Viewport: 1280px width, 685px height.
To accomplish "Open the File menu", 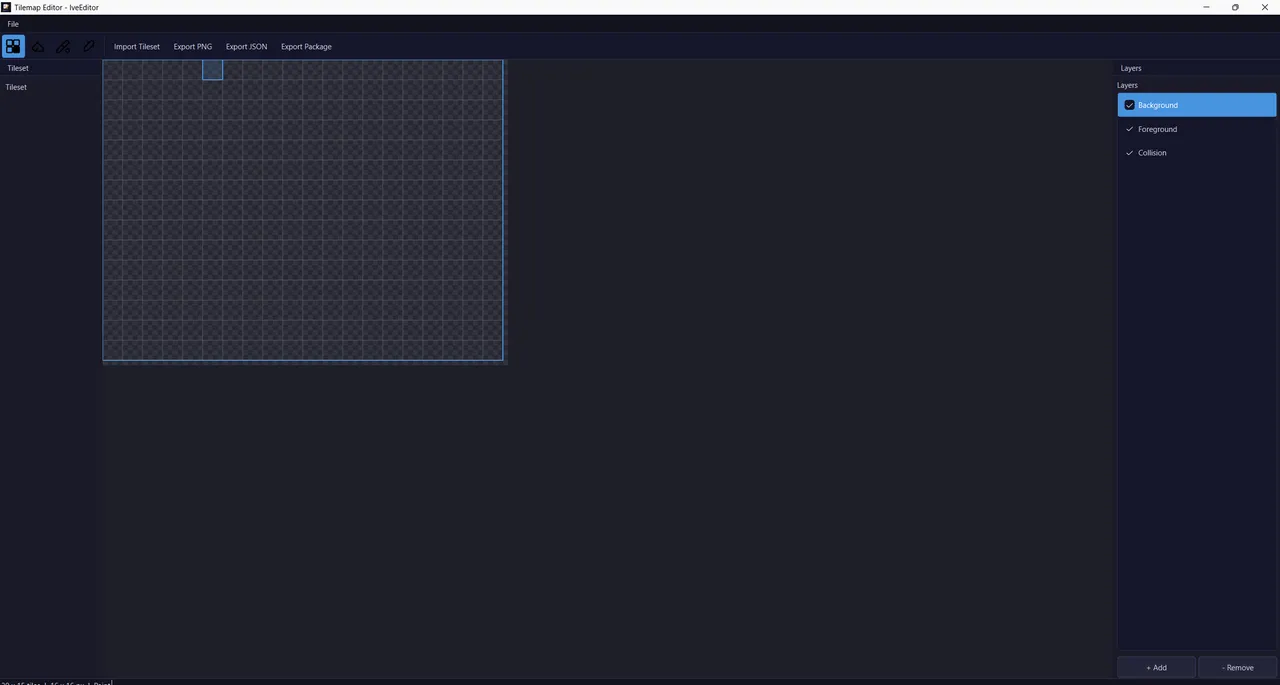I will pyautogui.click(x=13, y=24).
